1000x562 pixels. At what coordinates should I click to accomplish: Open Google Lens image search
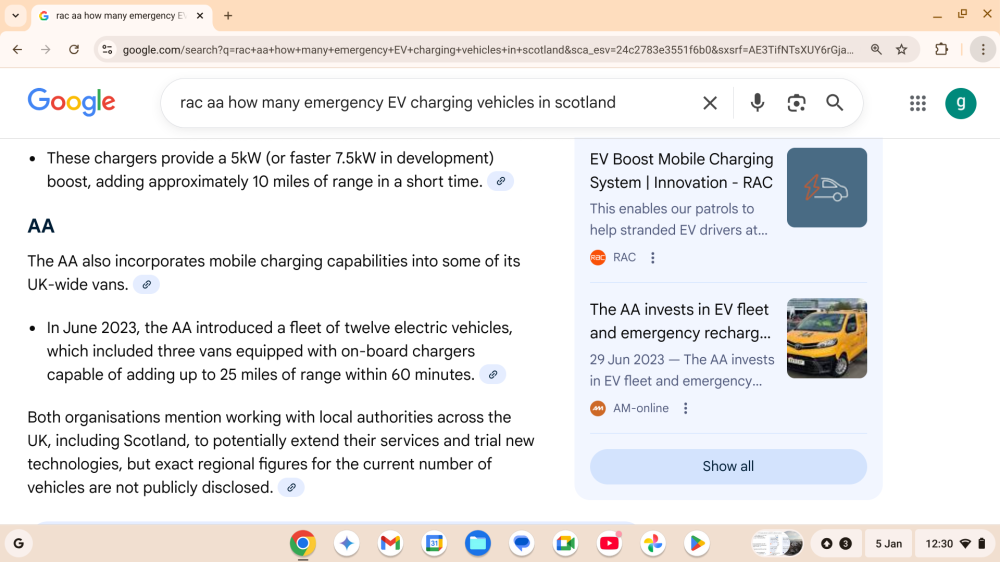click(796, 103)
